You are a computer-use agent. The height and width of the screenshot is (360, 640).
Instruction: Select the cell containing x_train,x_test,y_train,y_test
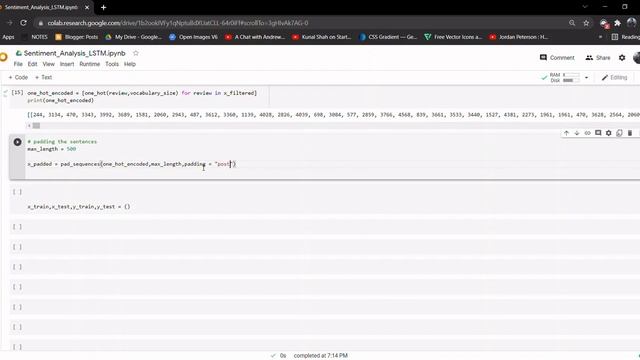pos(324,200)
